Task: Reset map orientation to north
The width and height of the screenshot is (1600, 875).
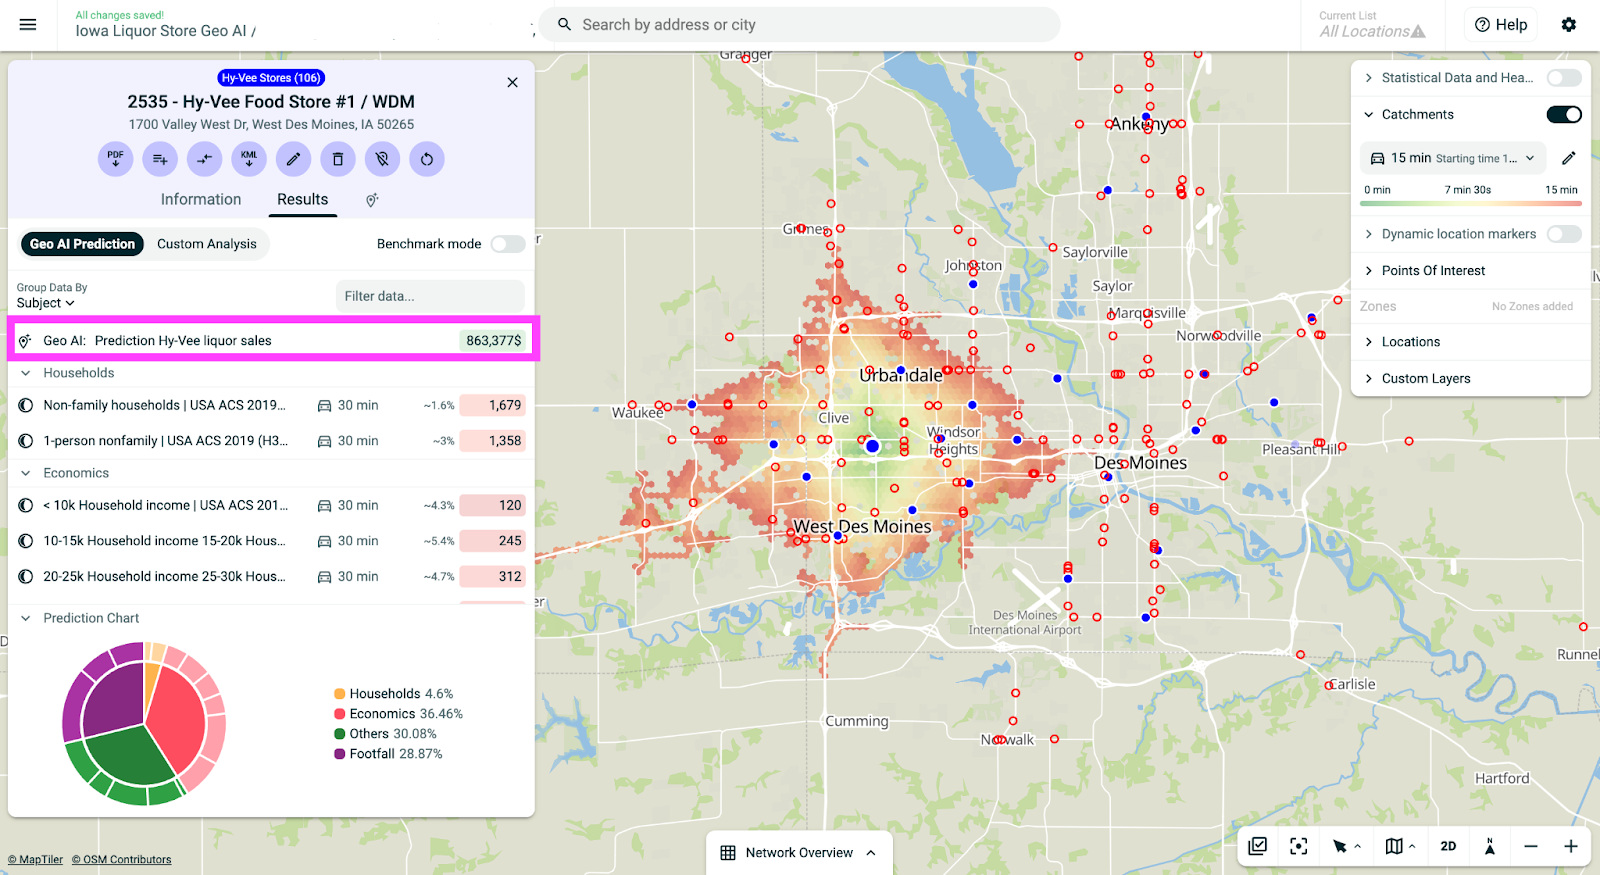Action: coord(1490,846)
